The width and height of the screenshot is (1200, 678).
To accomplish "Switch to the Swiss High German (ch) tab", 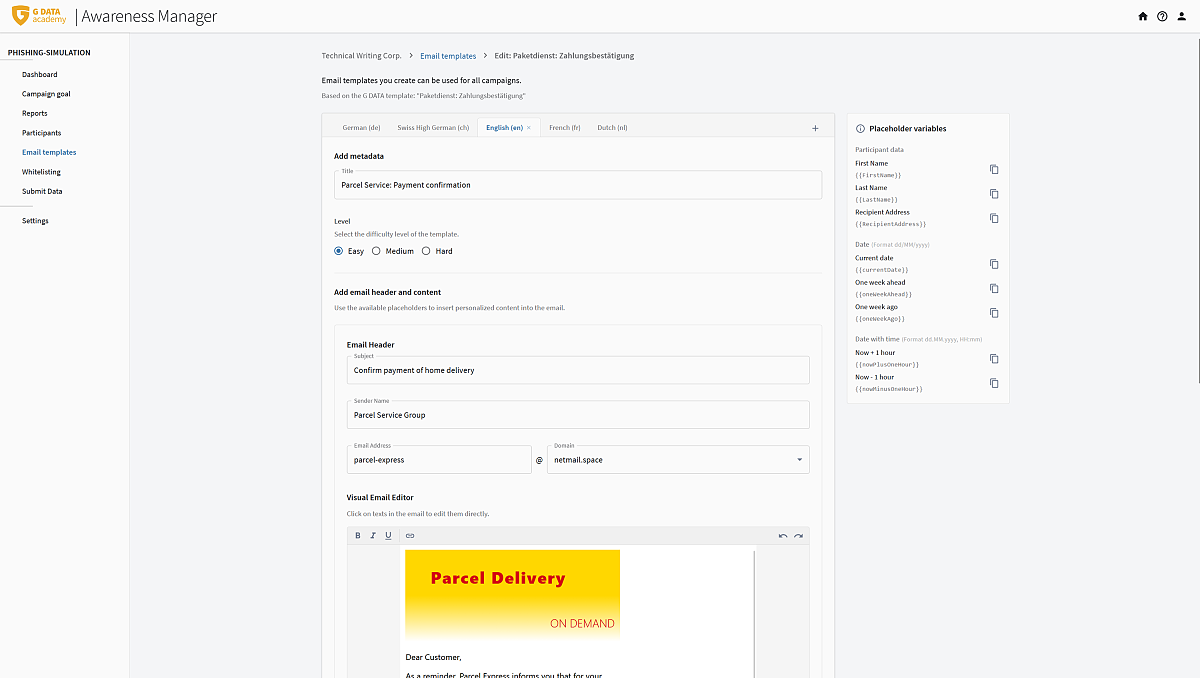I will point(433,128).
